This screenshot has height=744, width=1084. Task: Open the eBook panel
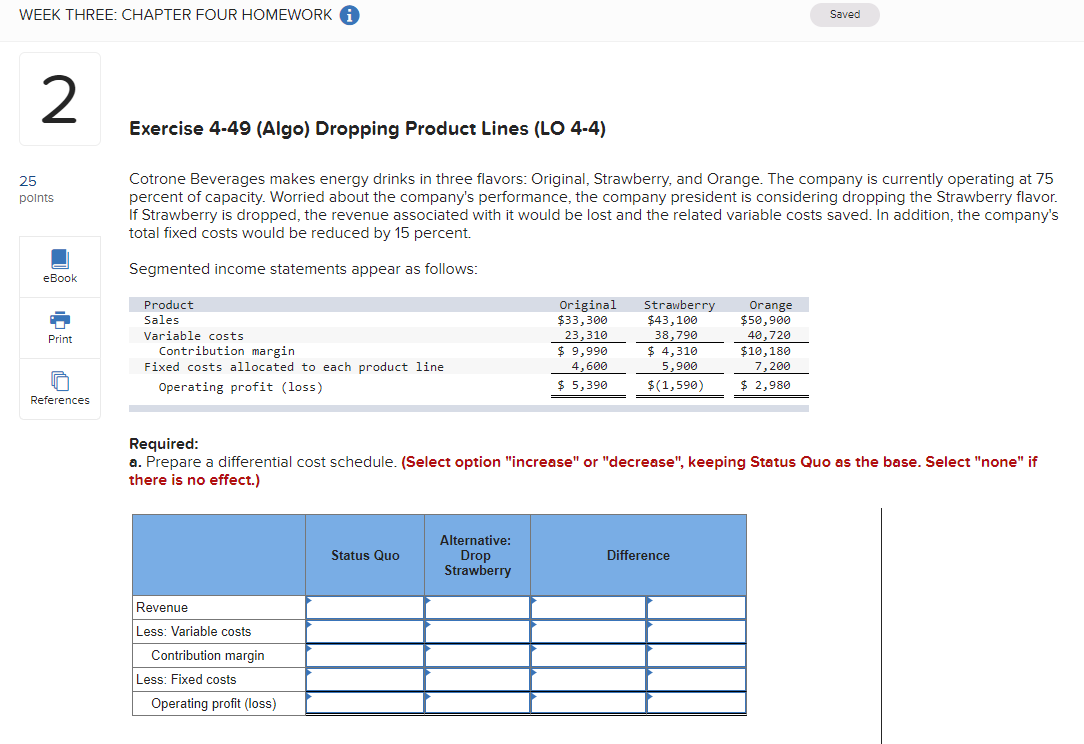[x=59, y=266]
